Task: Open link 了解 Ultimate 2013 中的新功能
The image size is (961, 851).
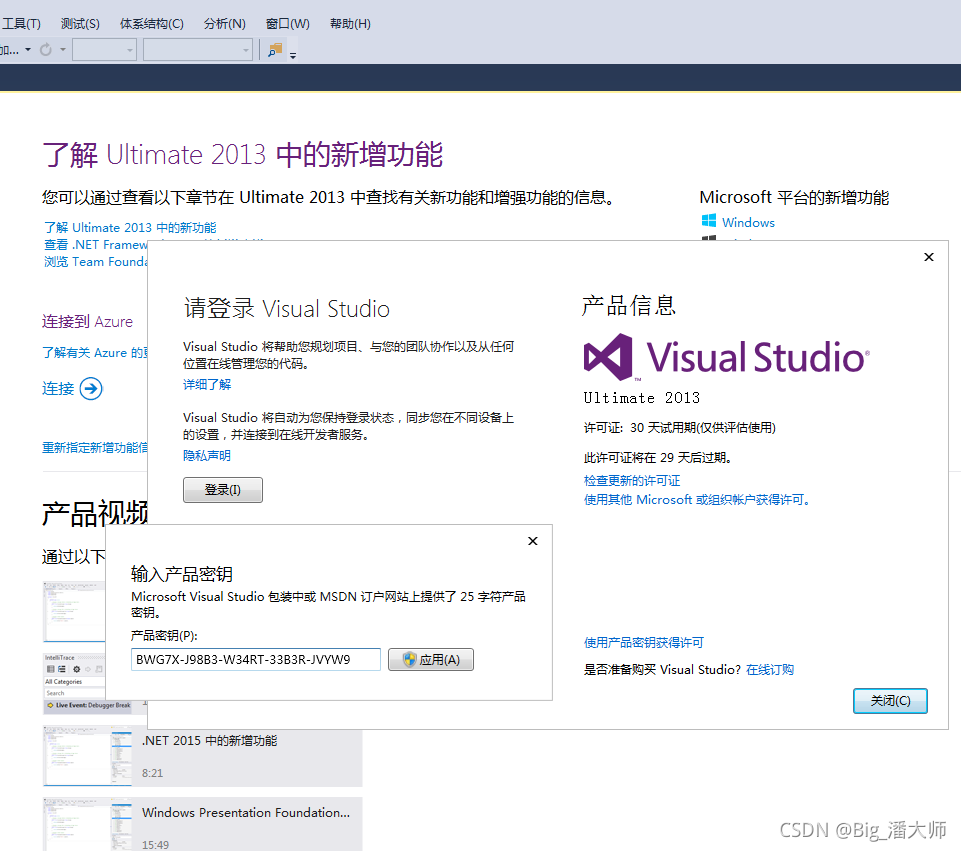Action: [130, 227]
